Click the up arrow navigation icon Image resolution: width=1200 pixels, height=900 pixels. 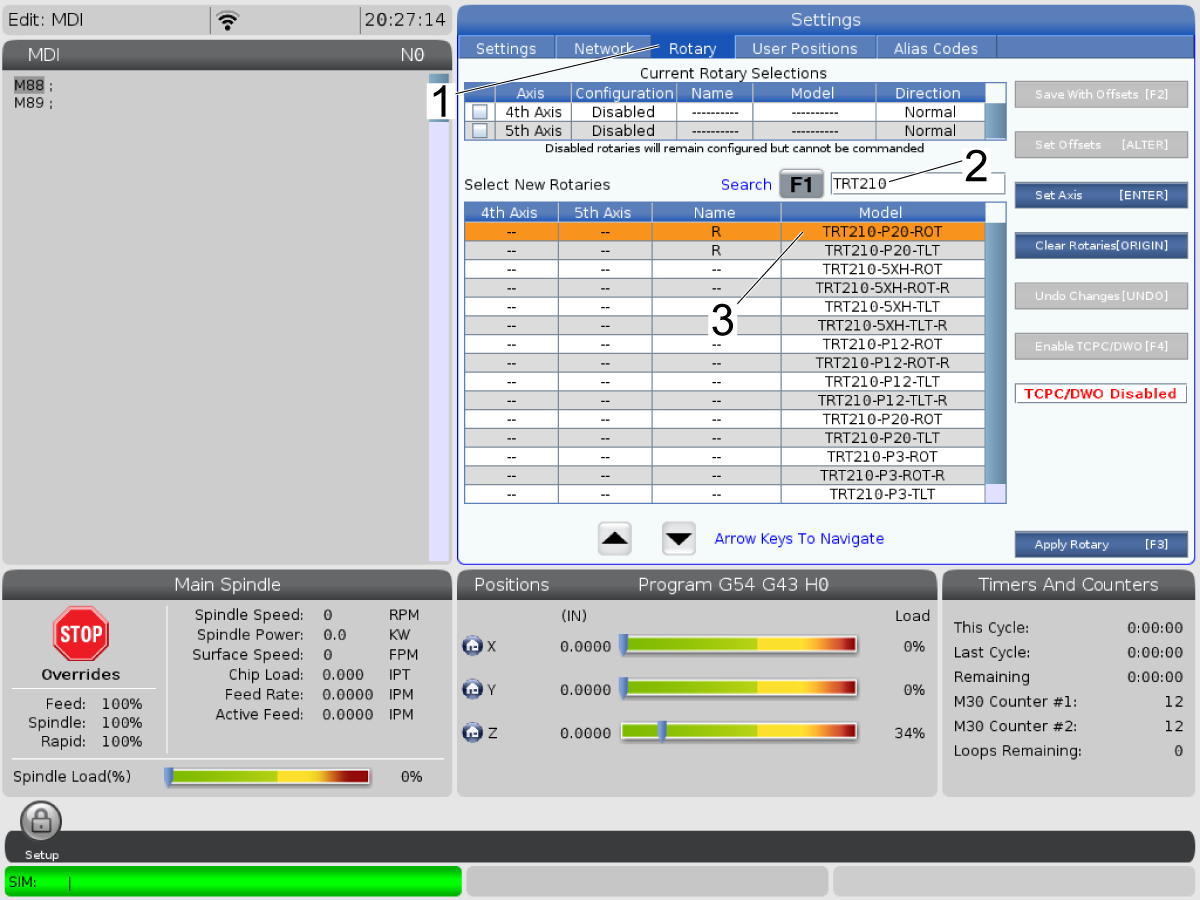pyautogui.click(x=615, y=539)
